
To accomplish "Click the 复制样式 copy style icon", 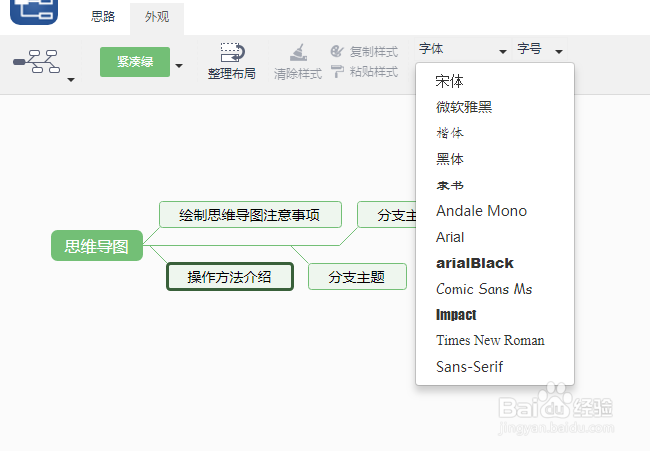I will pyautogui.click(x=338, y=51).
